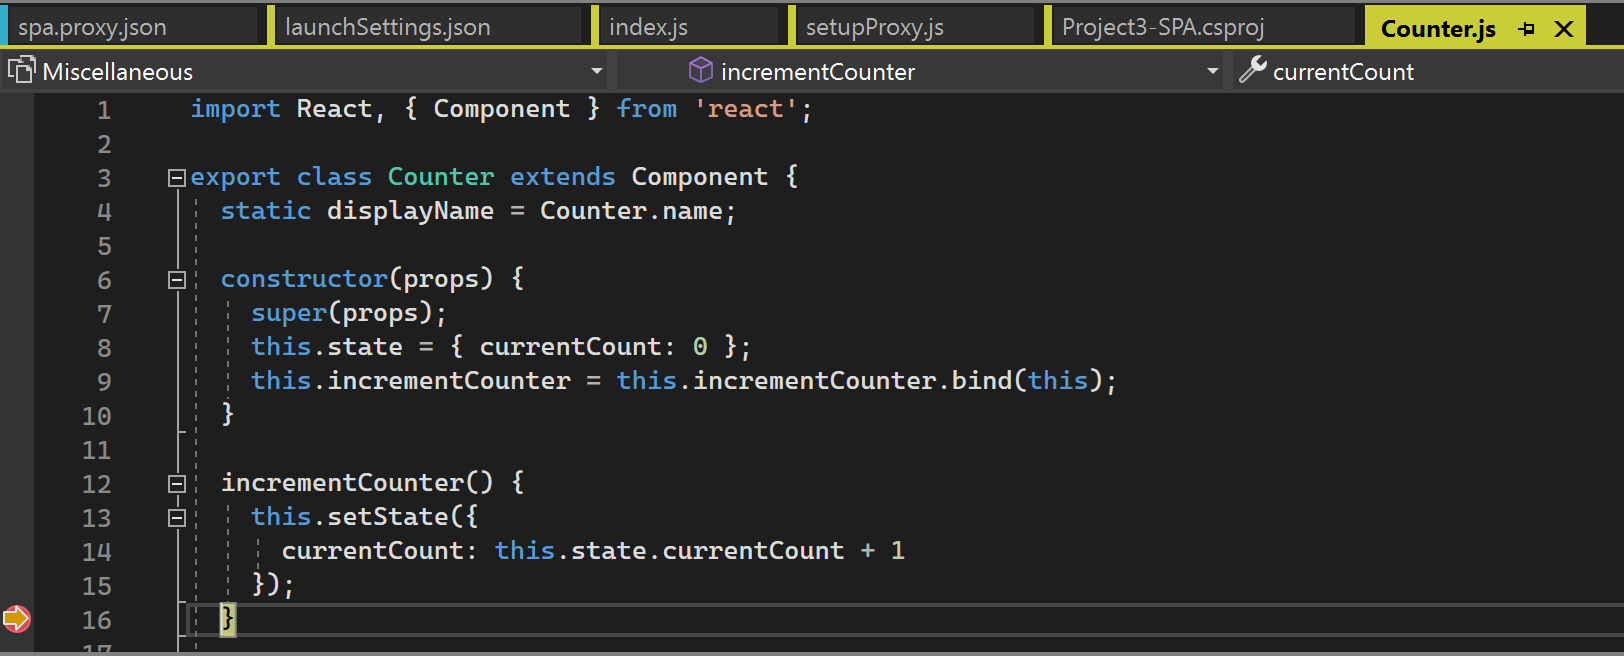This screenshot has width=1624, height=656.
Task: Click 'Counter.name' on line 4
Action: [631, 211]
